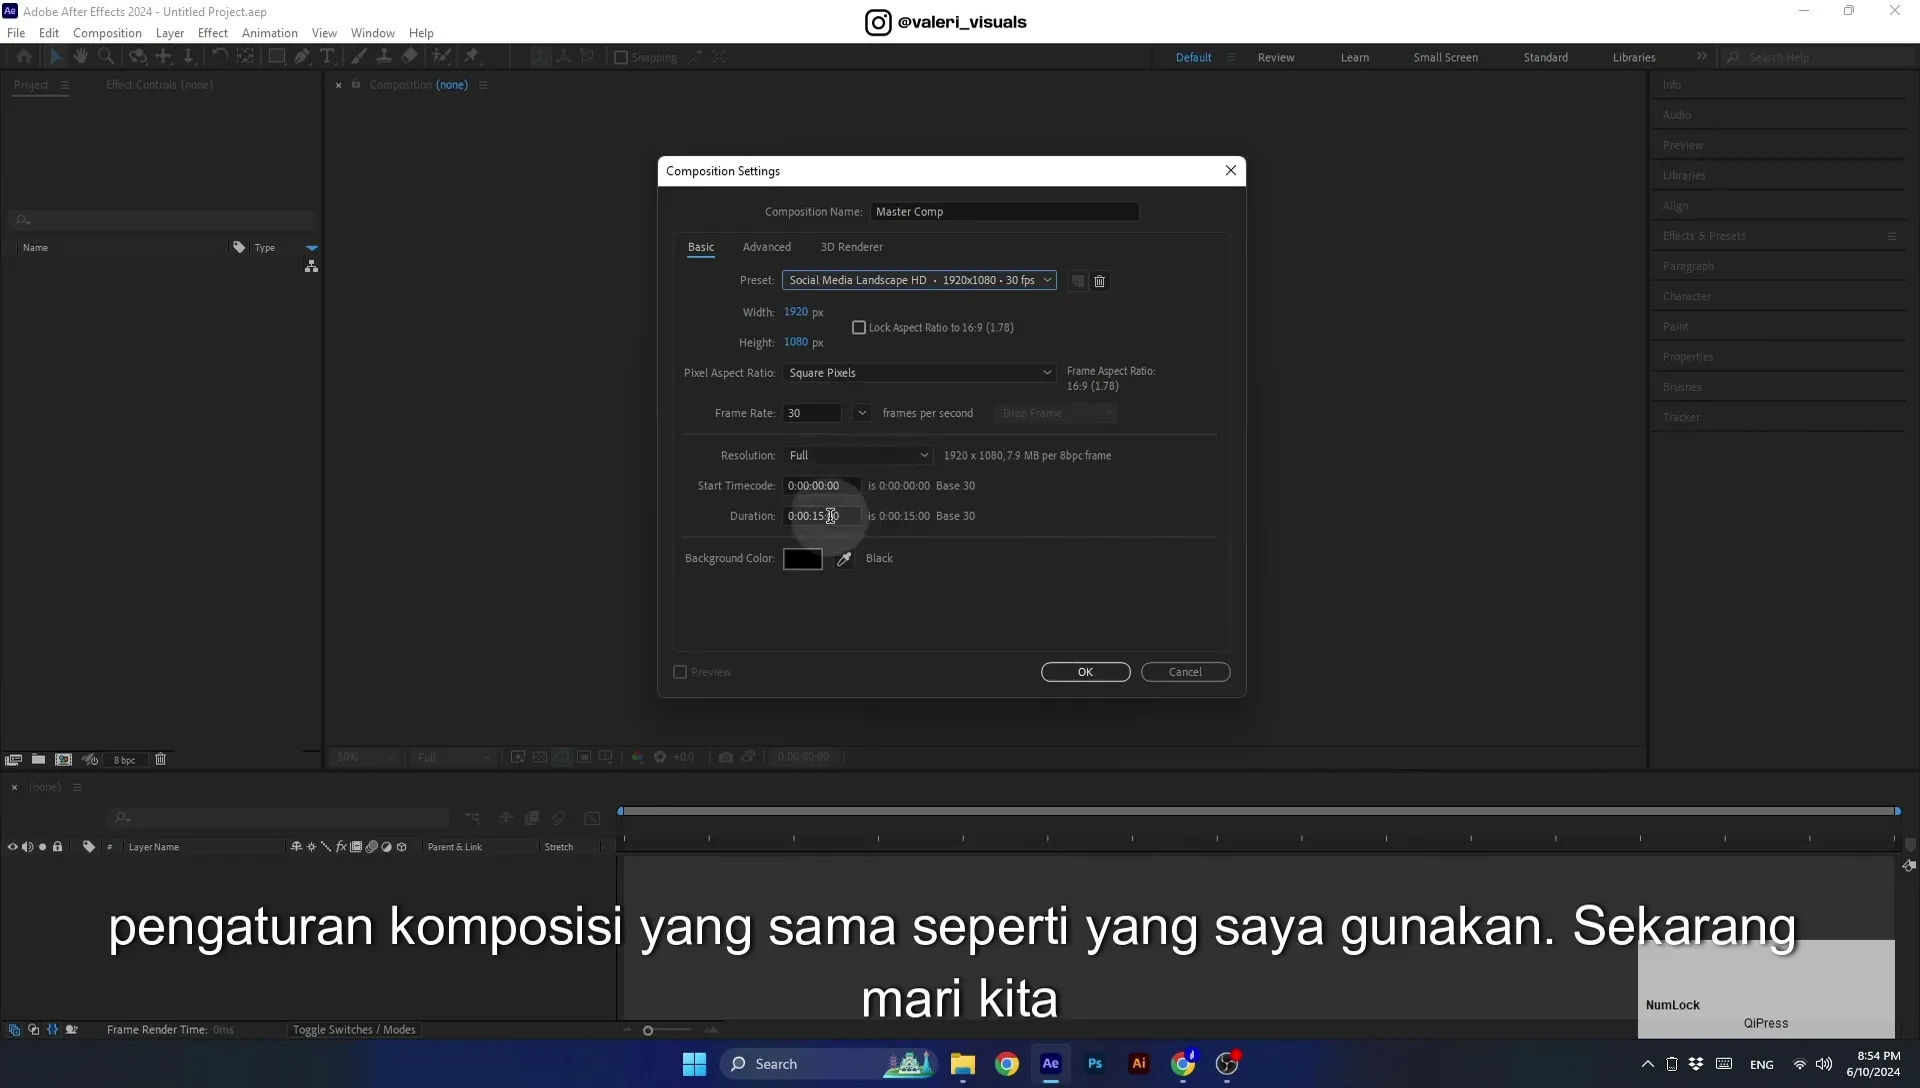Click the timeline zoom slider
The height and width of the screenshot is (1088, 1920).
[648, 1031]
